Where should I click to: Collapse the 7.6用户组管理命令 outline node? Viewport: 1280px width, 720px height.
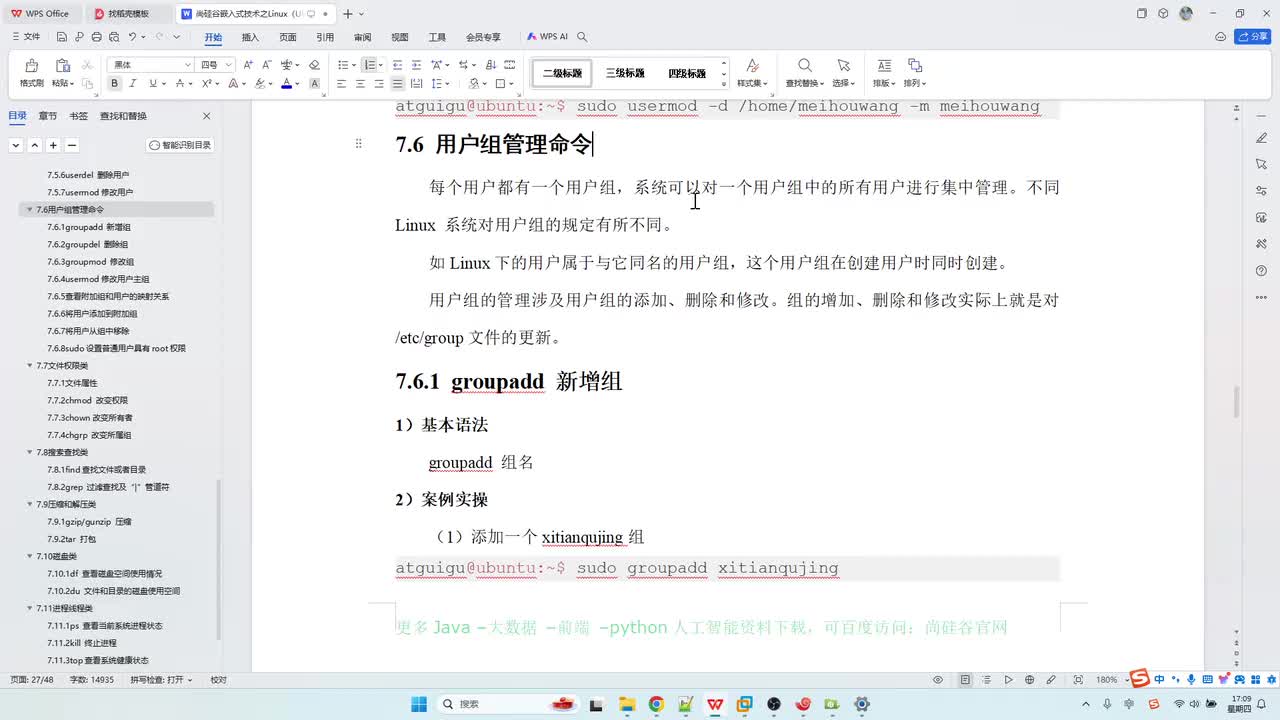(30, 210)
